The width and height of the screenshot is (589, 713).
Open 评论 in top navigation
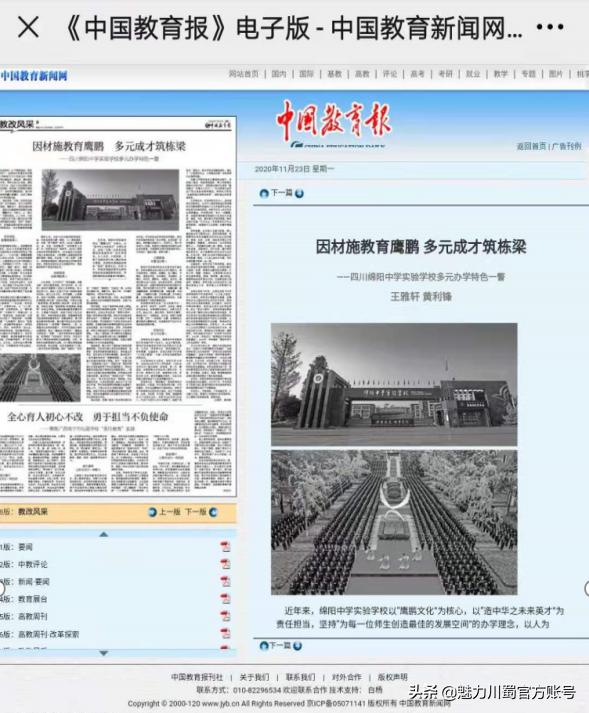[x=390, y=74]
